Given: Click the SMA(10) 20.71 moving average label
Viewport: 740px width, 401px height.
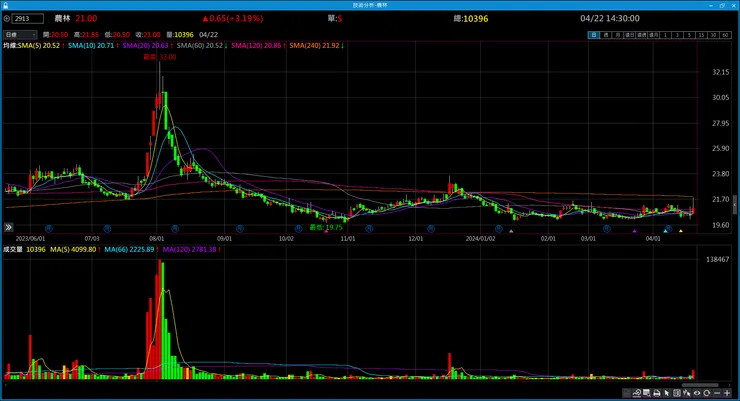Looking at the screenshot, I should click(93, 45).
